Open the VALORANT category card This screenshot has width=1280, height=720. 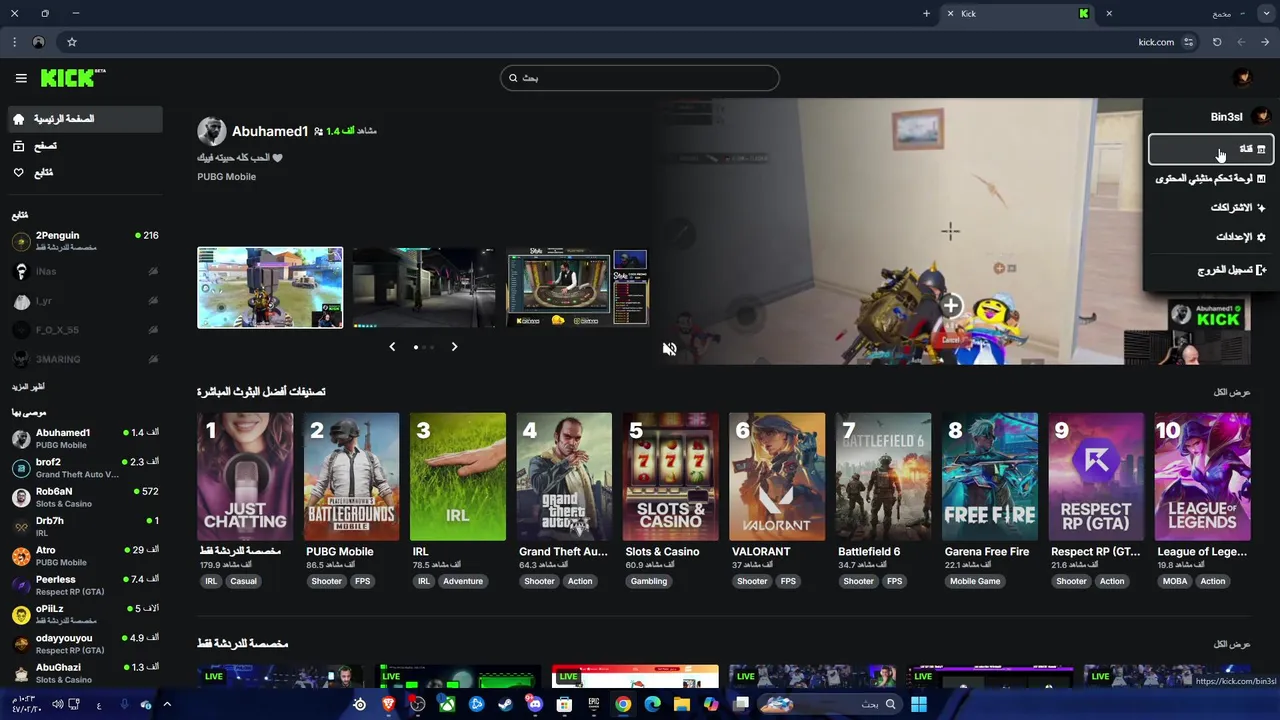click(777, 477)
